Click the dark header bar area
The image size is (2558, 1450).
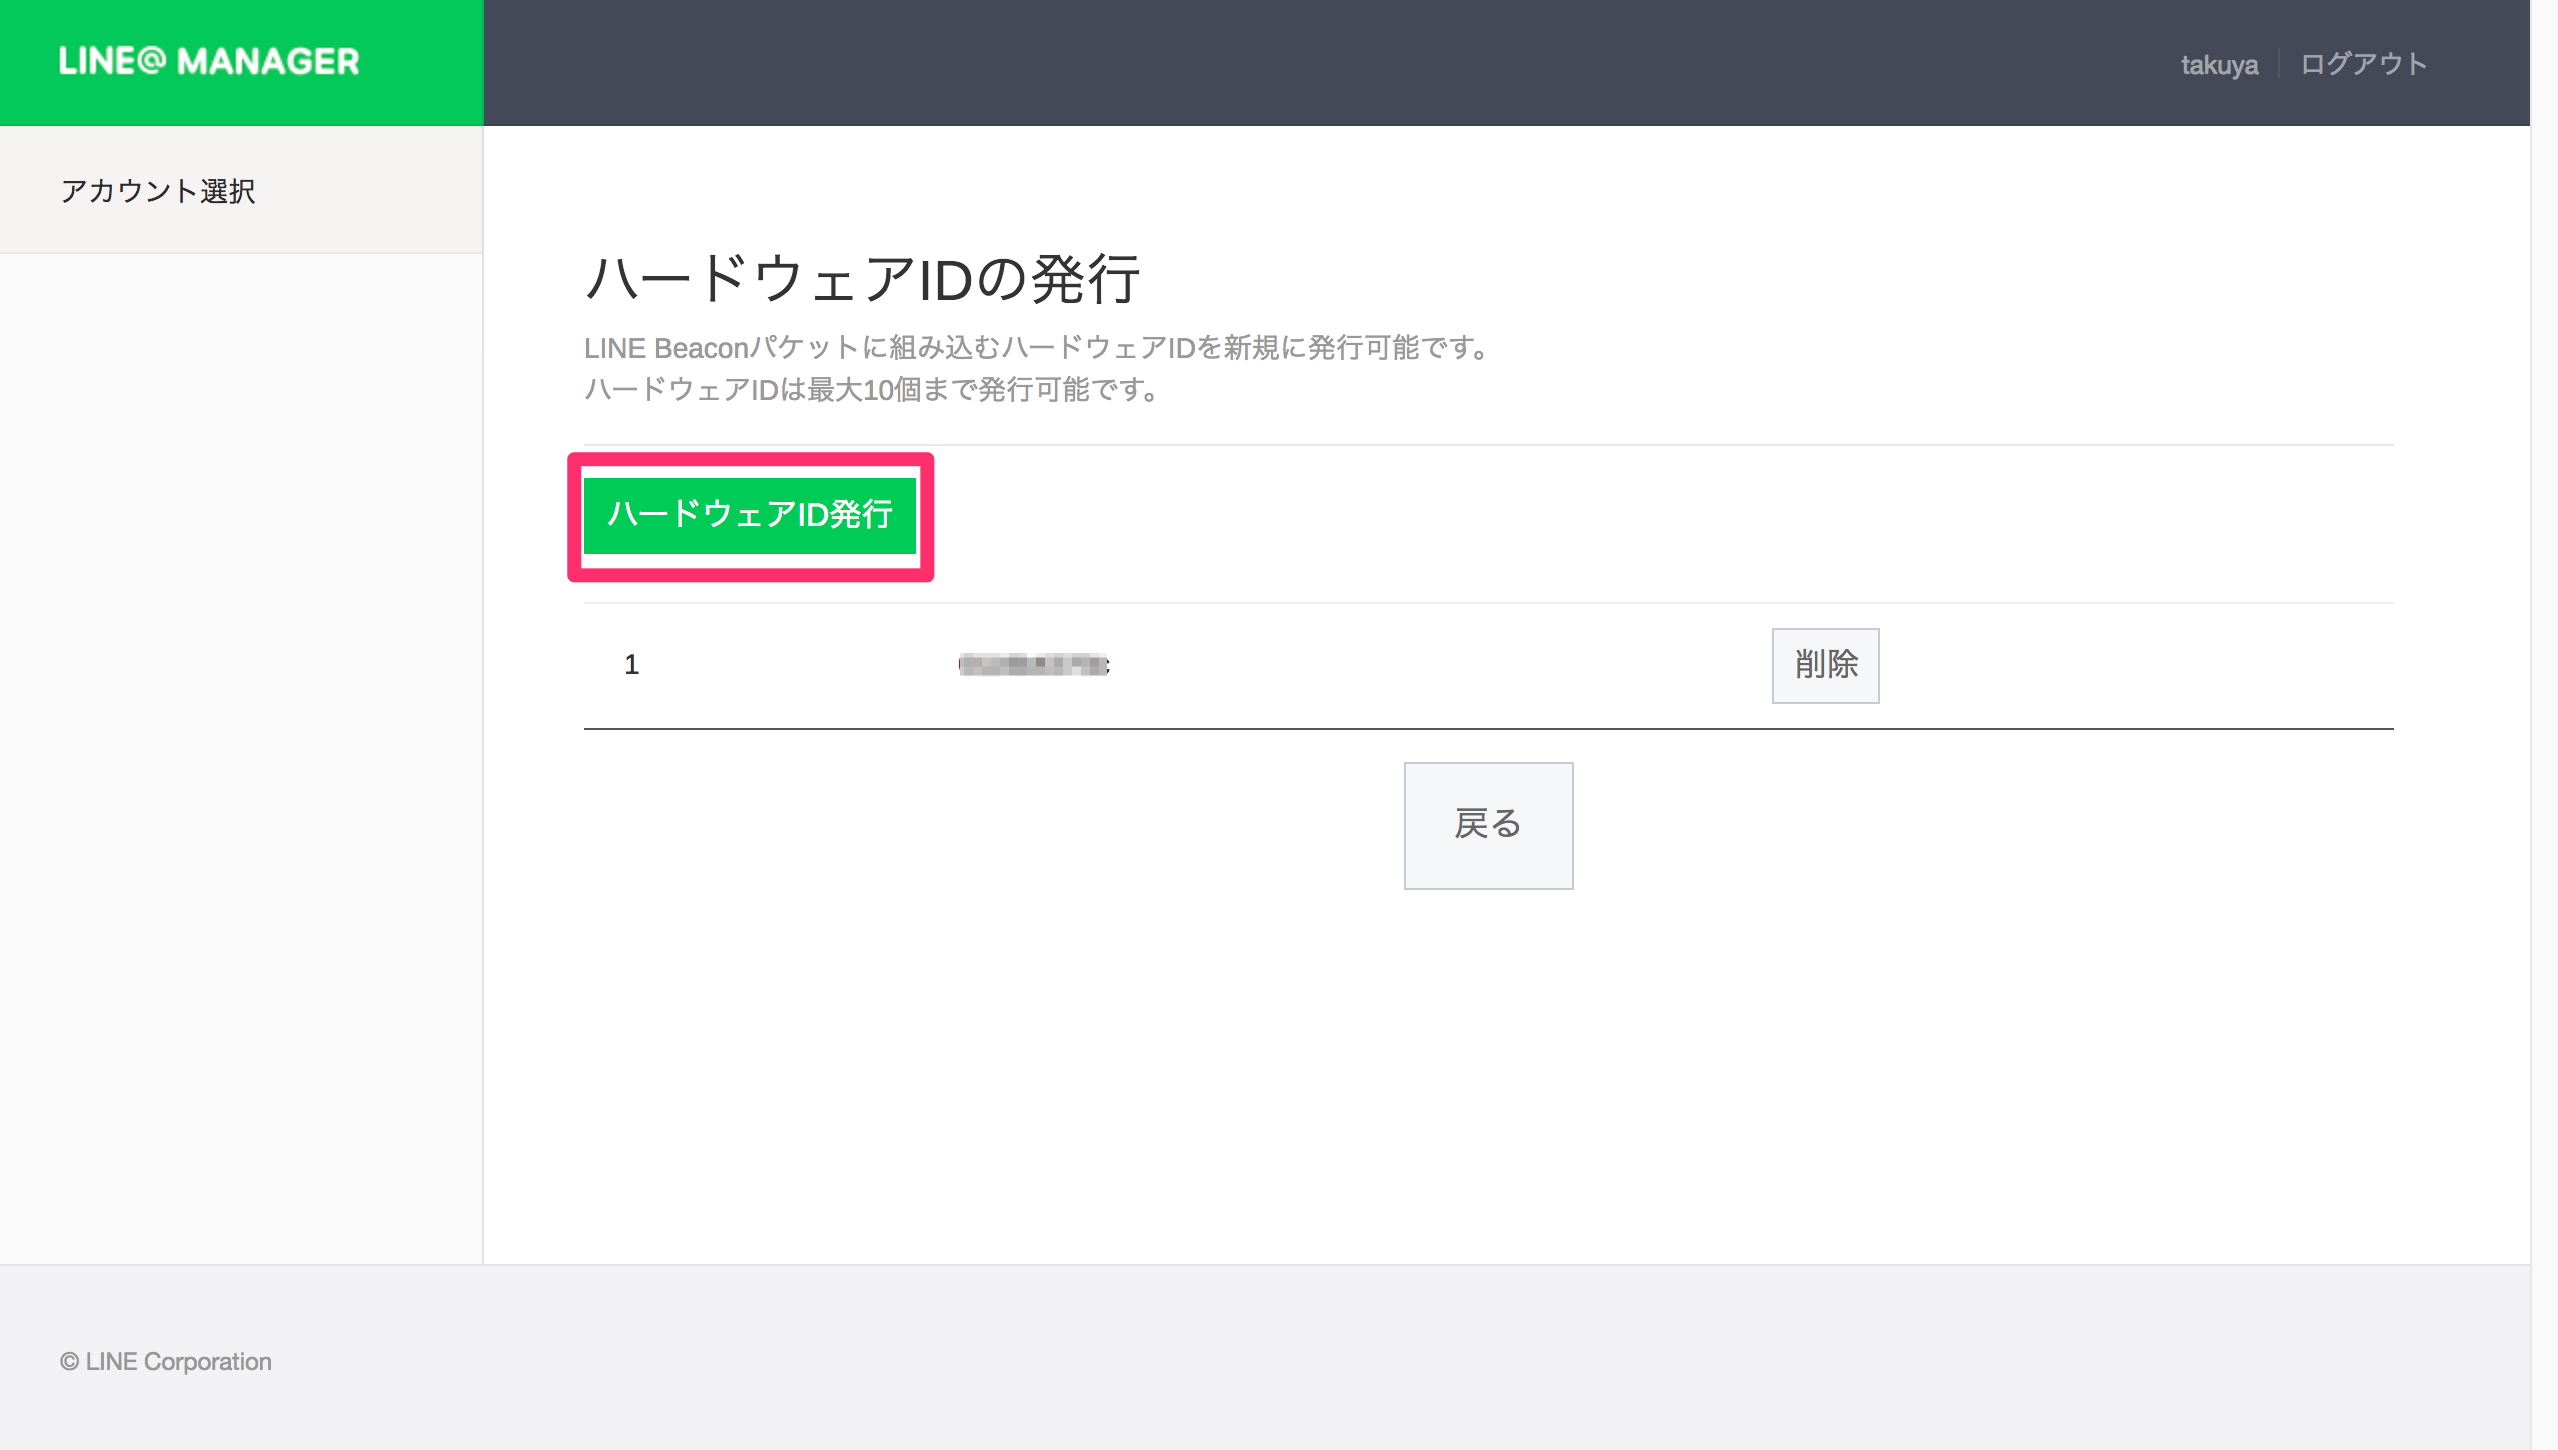point(1300,62)
